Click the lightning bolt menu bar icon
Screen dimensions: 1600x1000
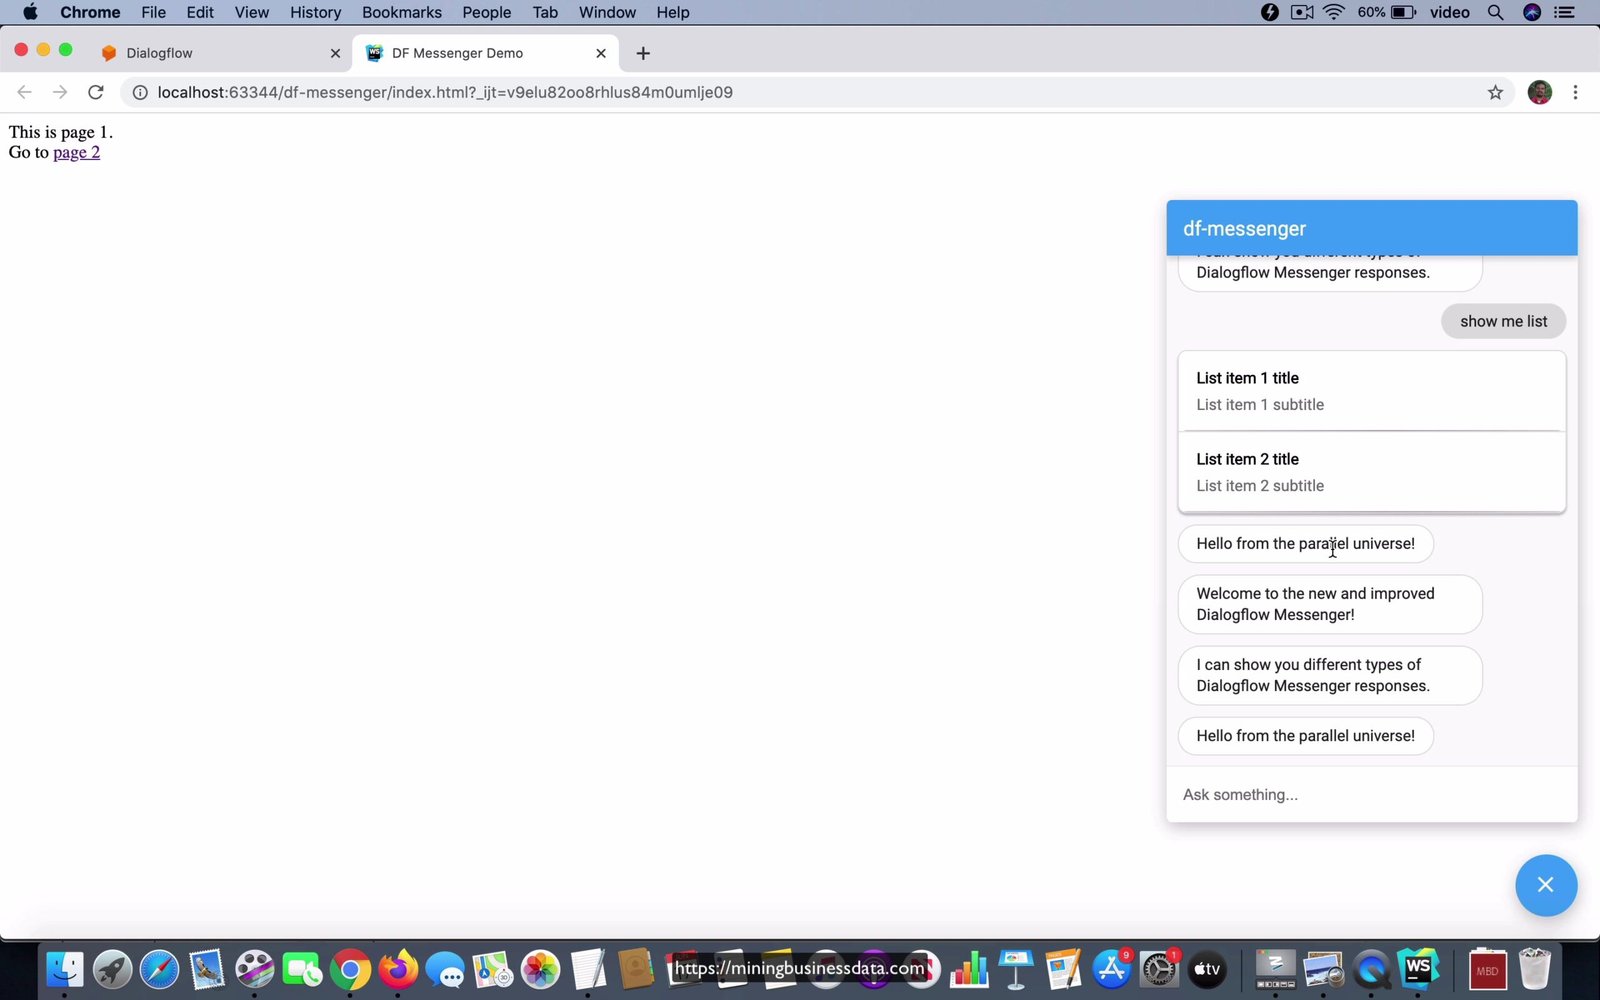1270,12
